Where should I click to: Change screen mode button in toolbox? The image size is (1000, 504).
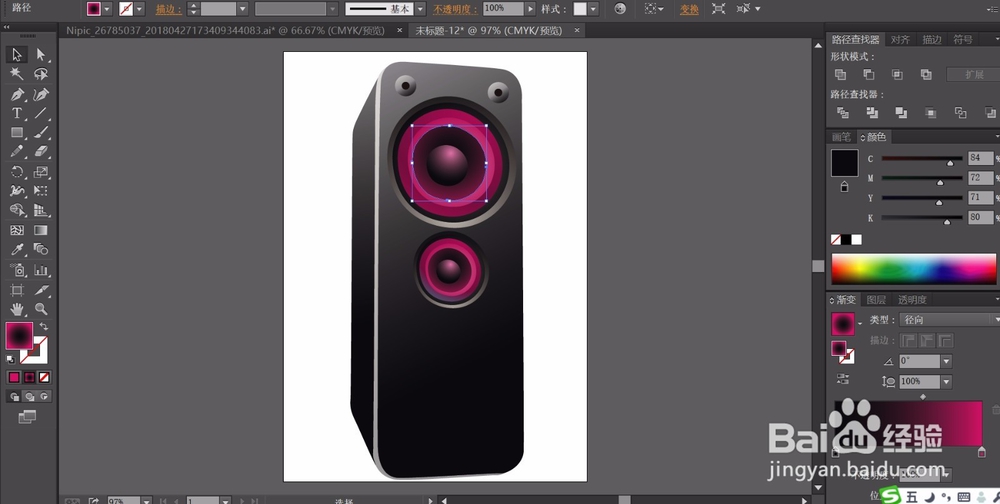pyautogui.click(x=27, y=417)
